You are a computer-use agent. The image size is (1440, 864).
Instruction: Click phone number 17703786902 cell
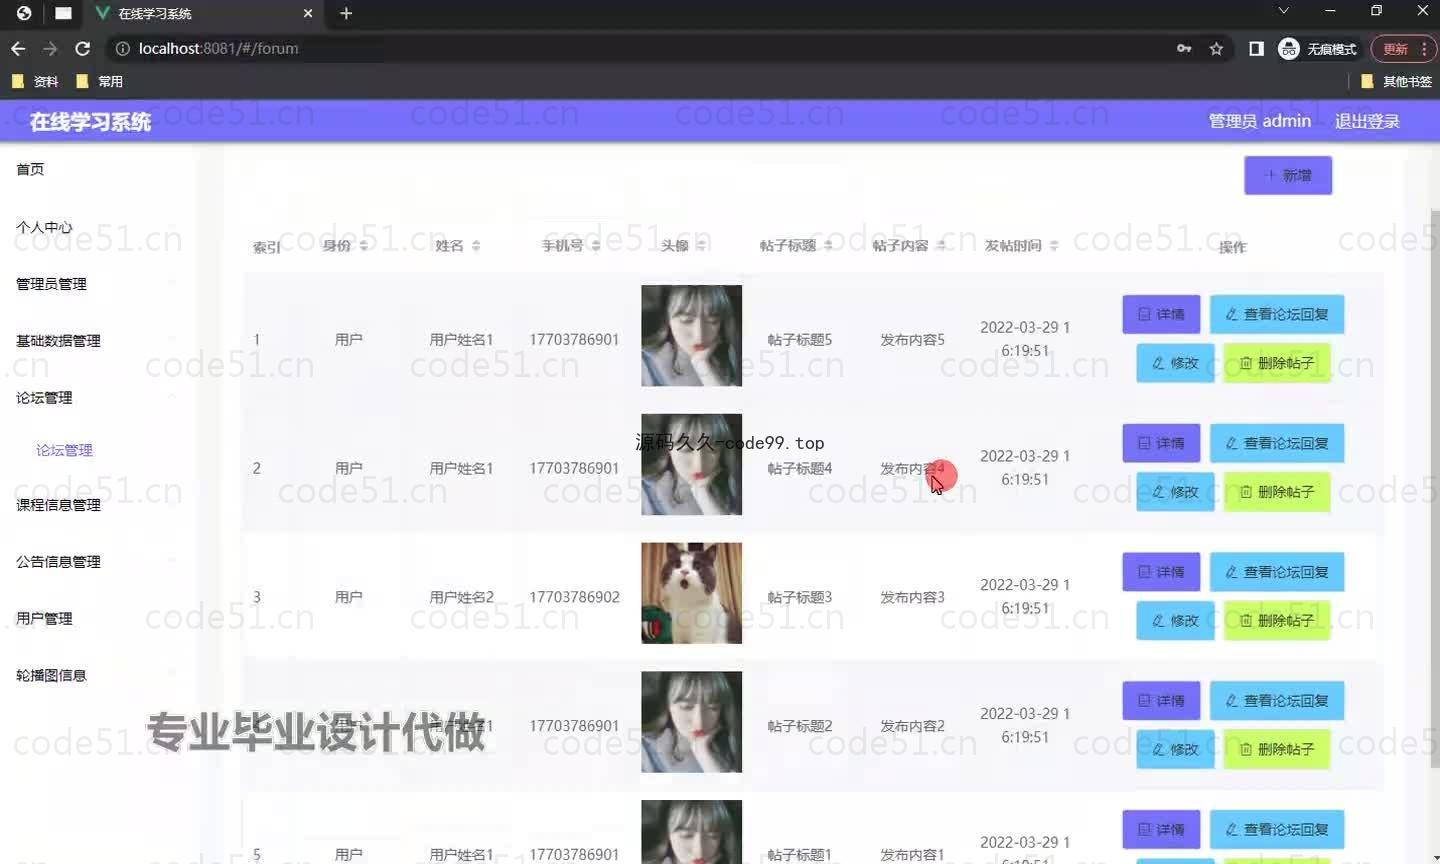[574, 597]
